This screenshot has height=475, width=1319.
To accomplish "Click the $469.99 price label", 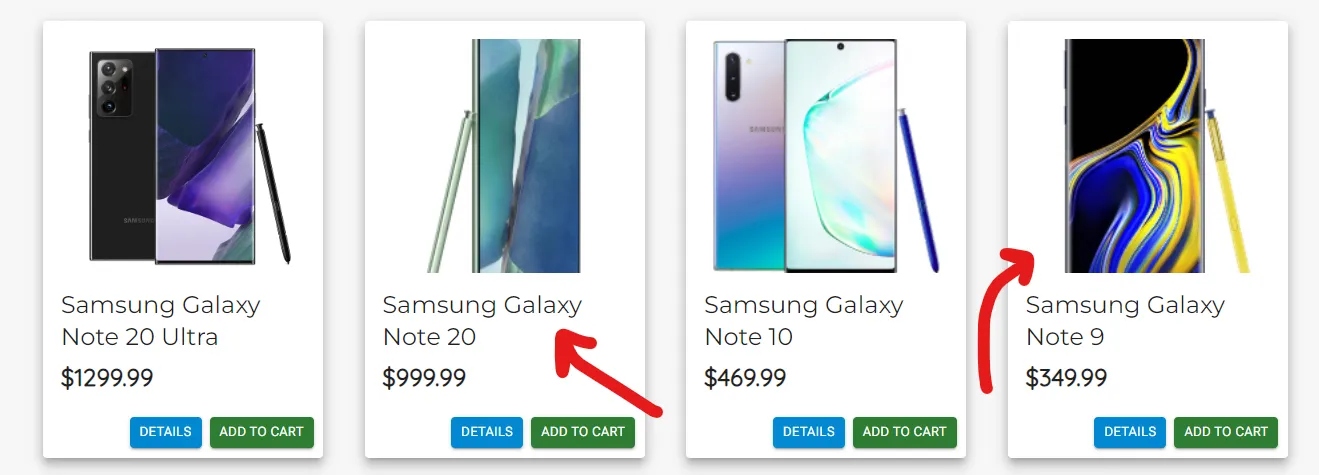I will click(746, 378).
